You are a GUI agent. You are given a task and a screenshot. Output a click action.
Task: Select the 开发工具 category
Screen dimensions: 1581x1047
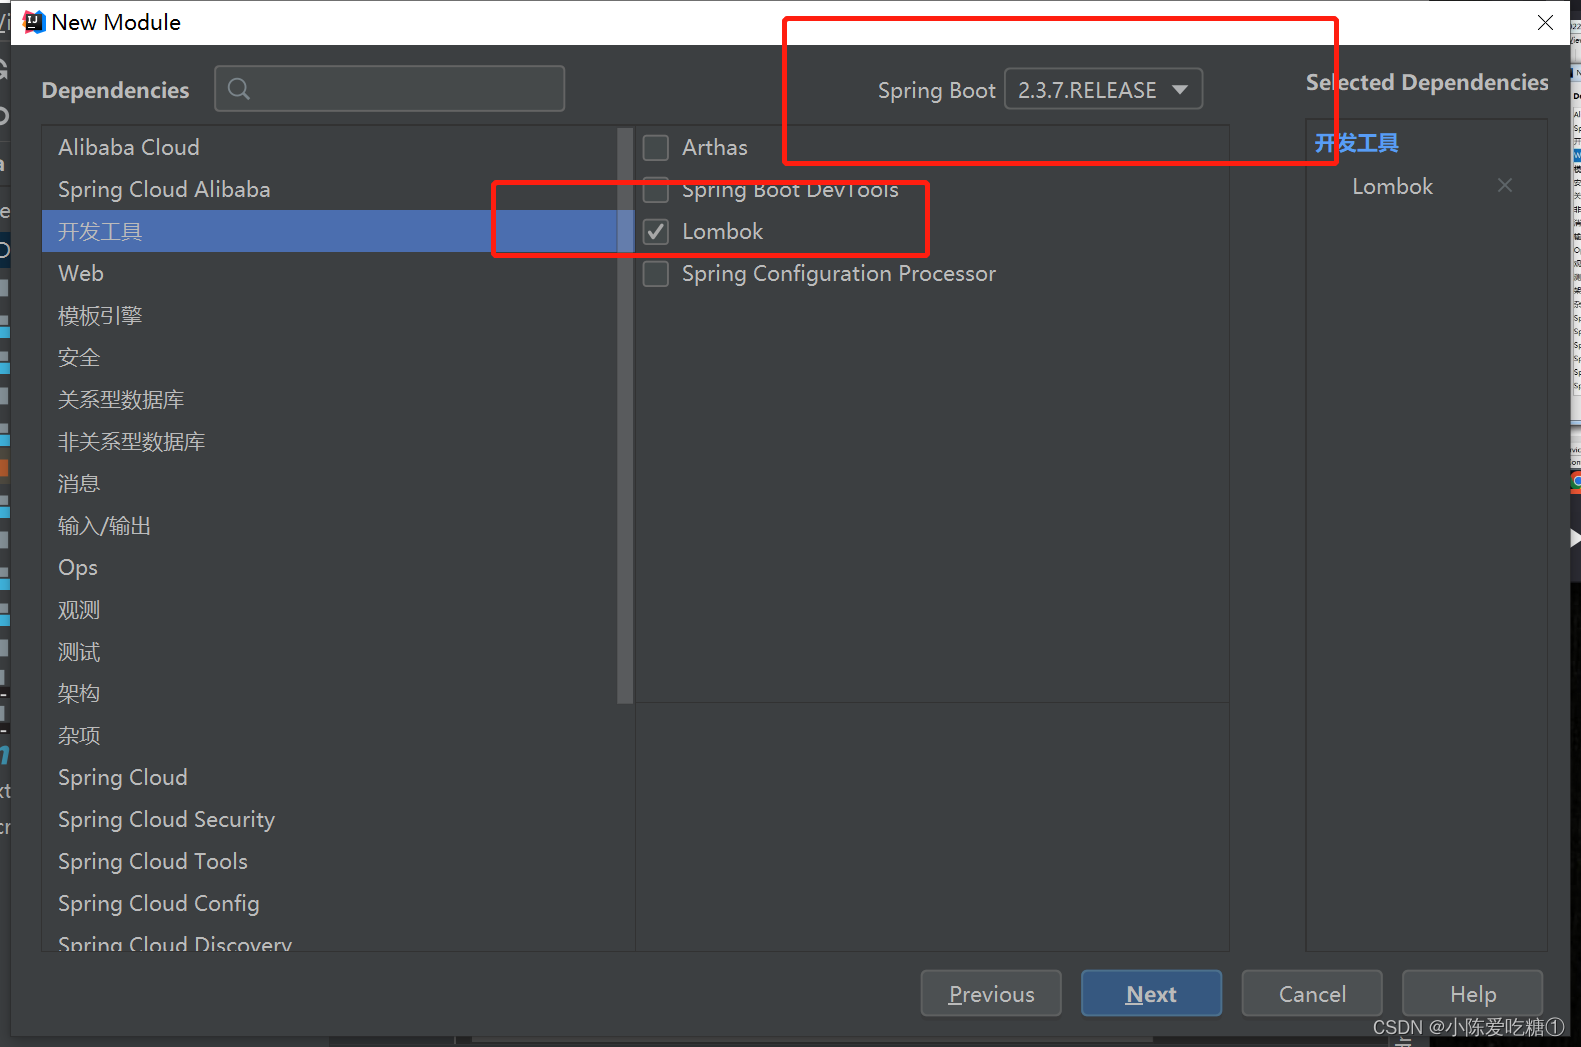[x=330, y=232]
